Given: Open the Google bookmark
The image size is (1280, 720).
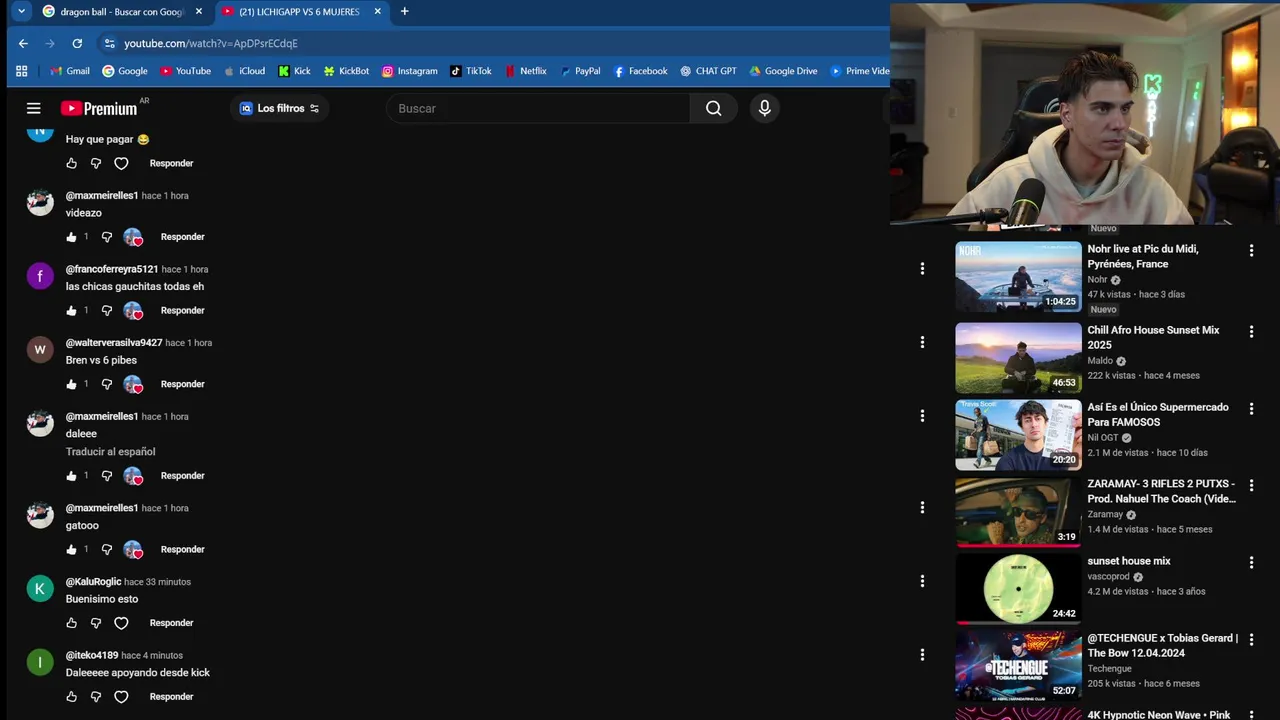Looking at the screenshot, I should (x=125, y=71).
